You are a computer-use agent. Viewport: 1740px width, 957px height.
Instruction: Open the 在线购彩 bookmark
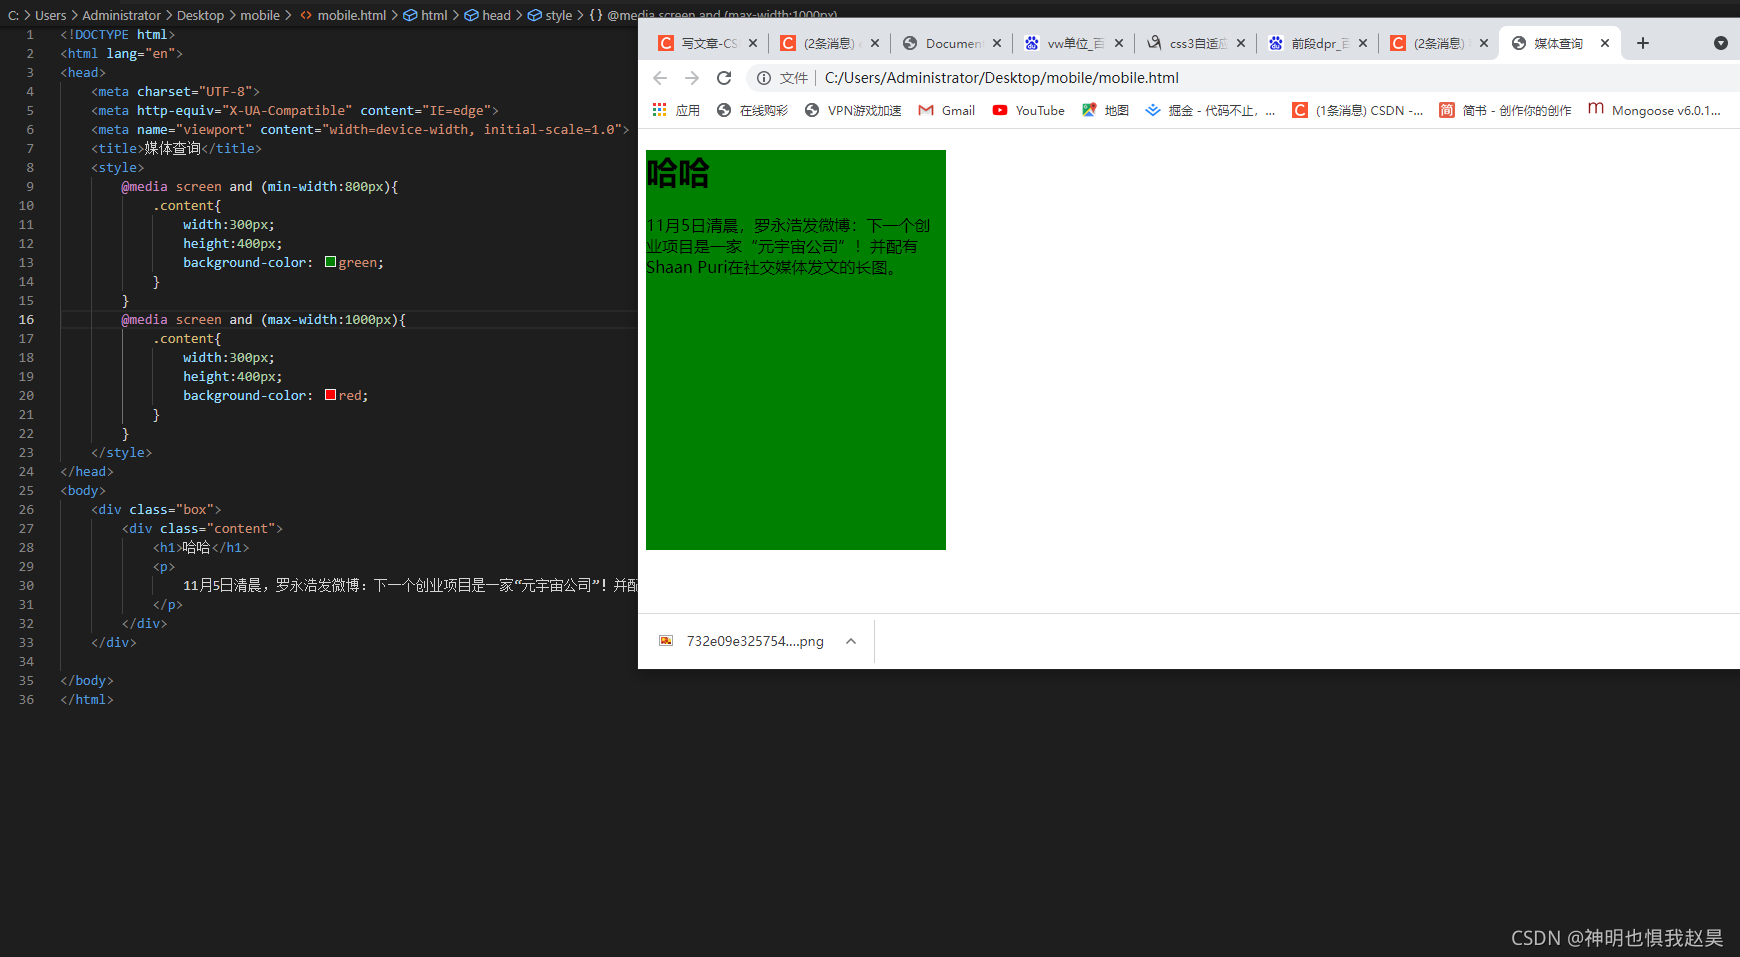coord(752,110)
